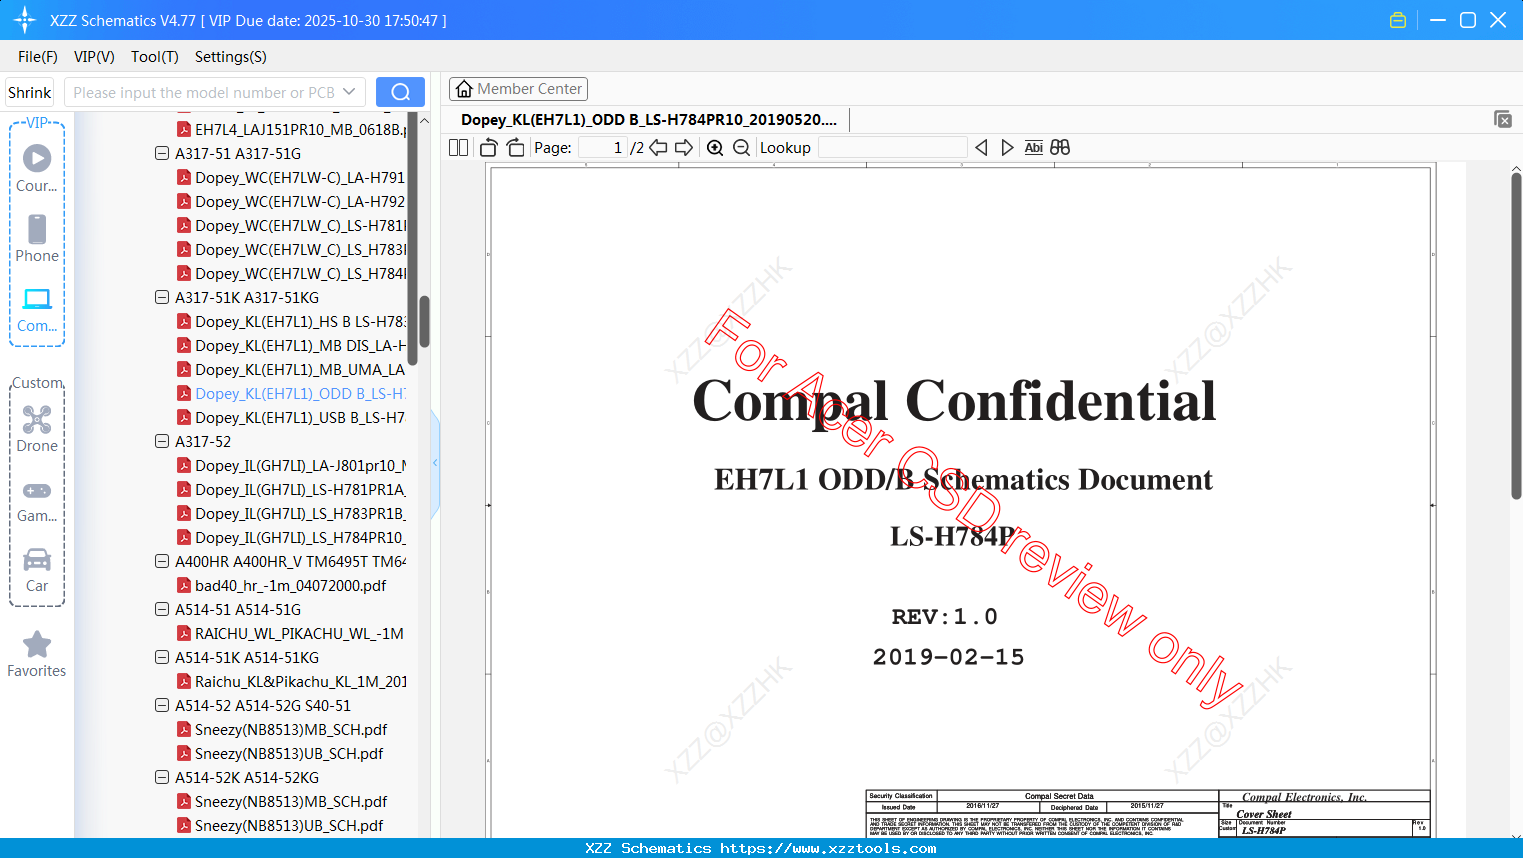Zoom out of the schematic
This screenshot has height=858, width=1523.
741,148
